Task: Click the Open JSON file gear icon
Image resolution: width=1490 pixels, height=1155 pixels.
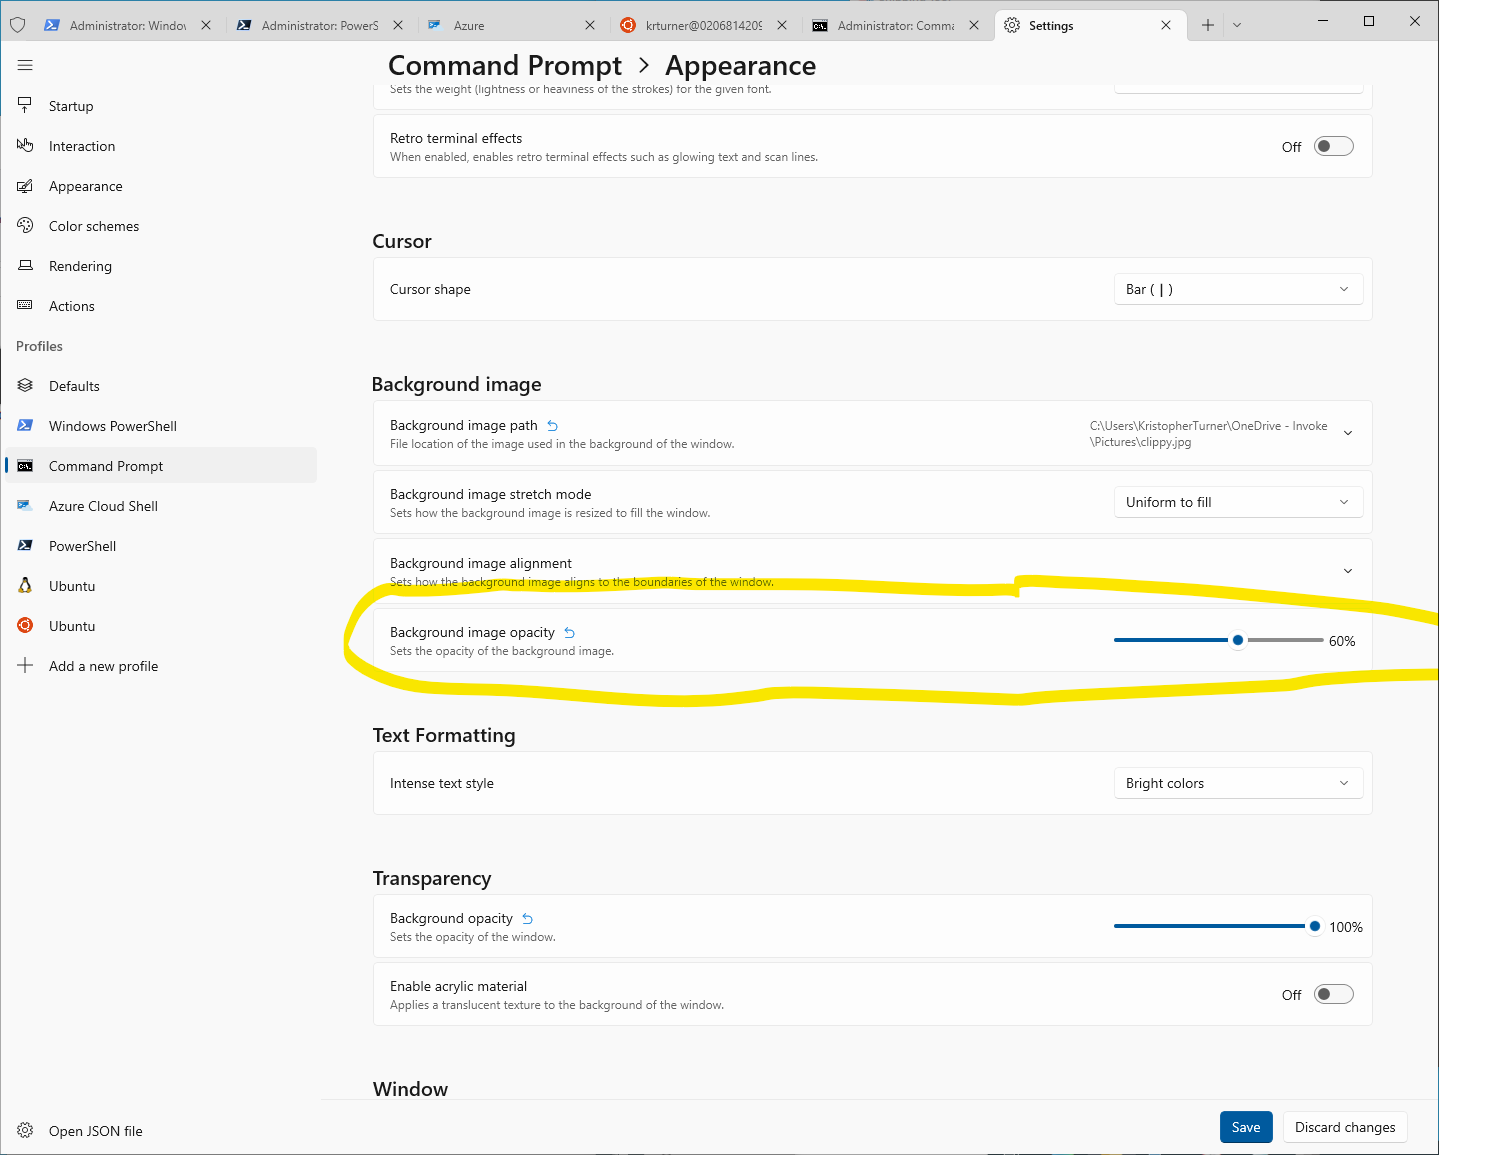Action: point(25,1131)
